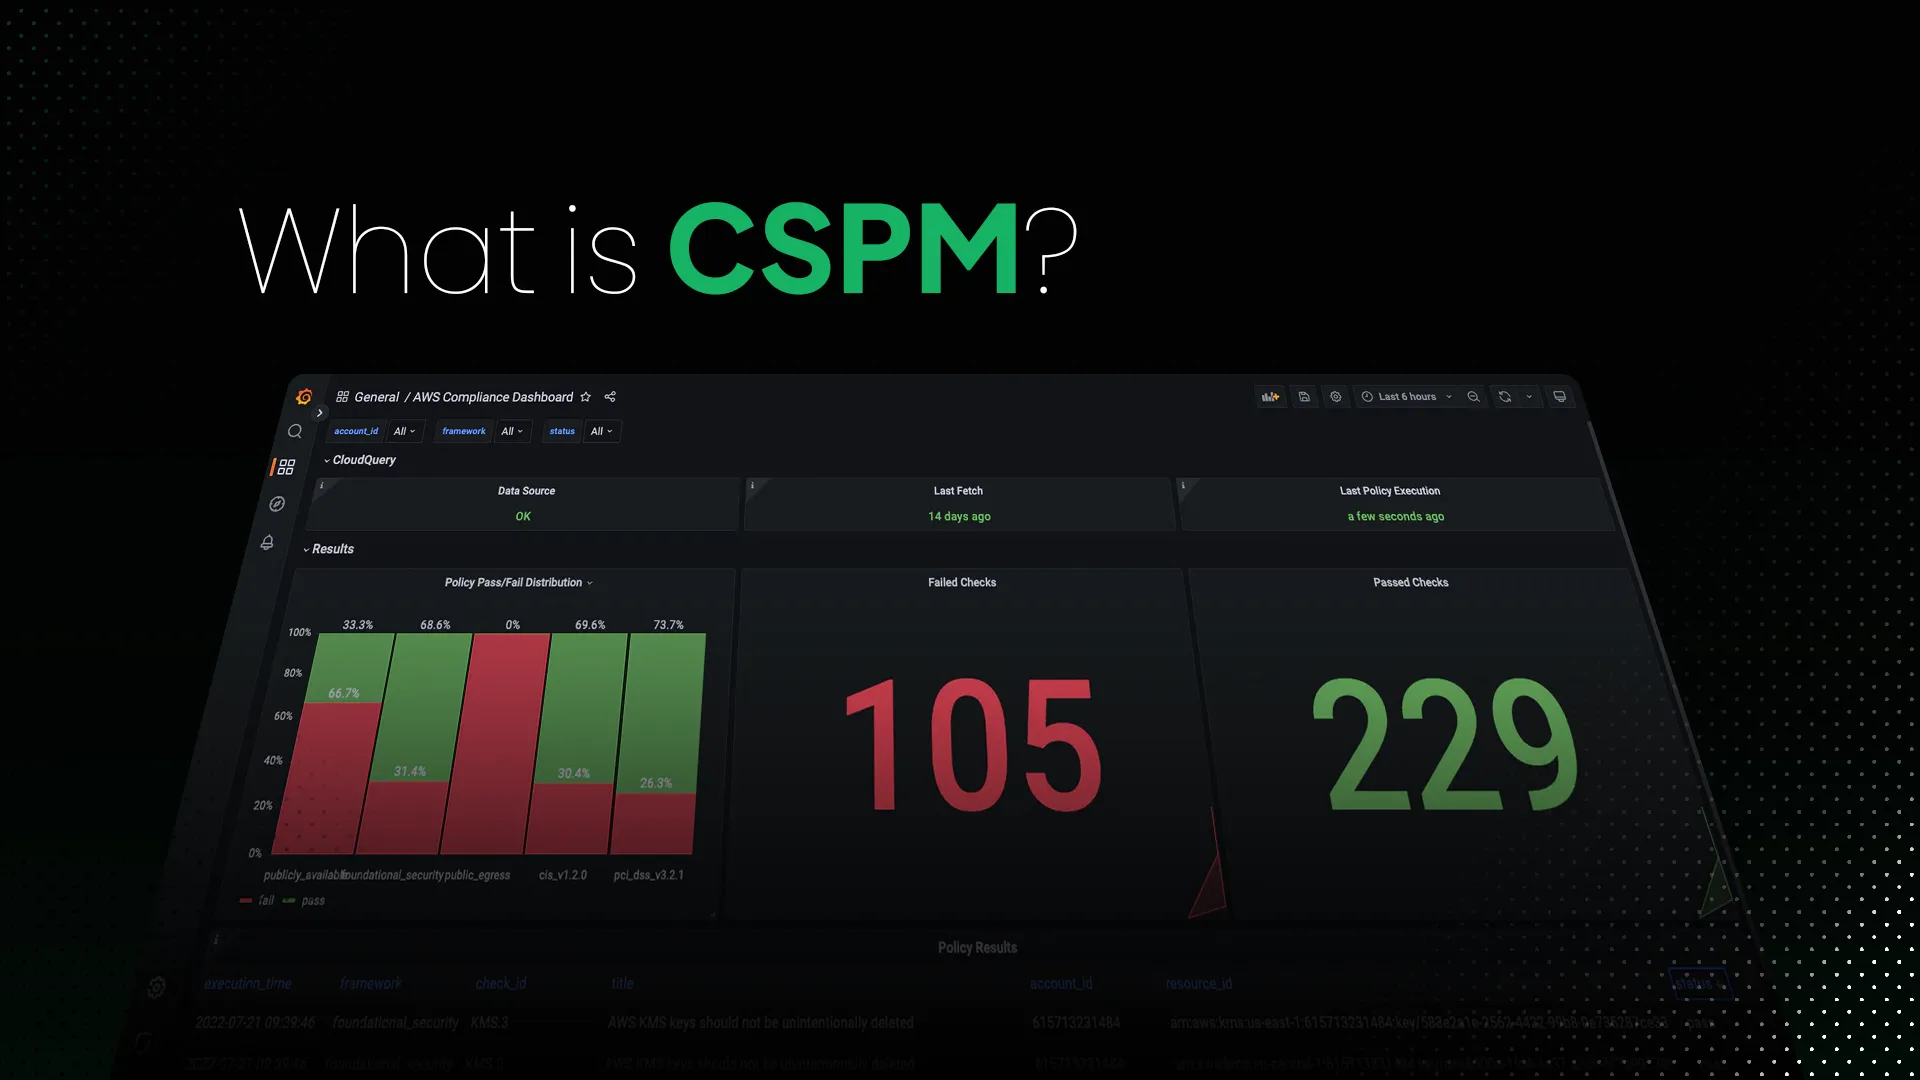This screenshot has height=1080, width=1920.
Task: Hide the fail series in the legend
Action: click(265, 900)
